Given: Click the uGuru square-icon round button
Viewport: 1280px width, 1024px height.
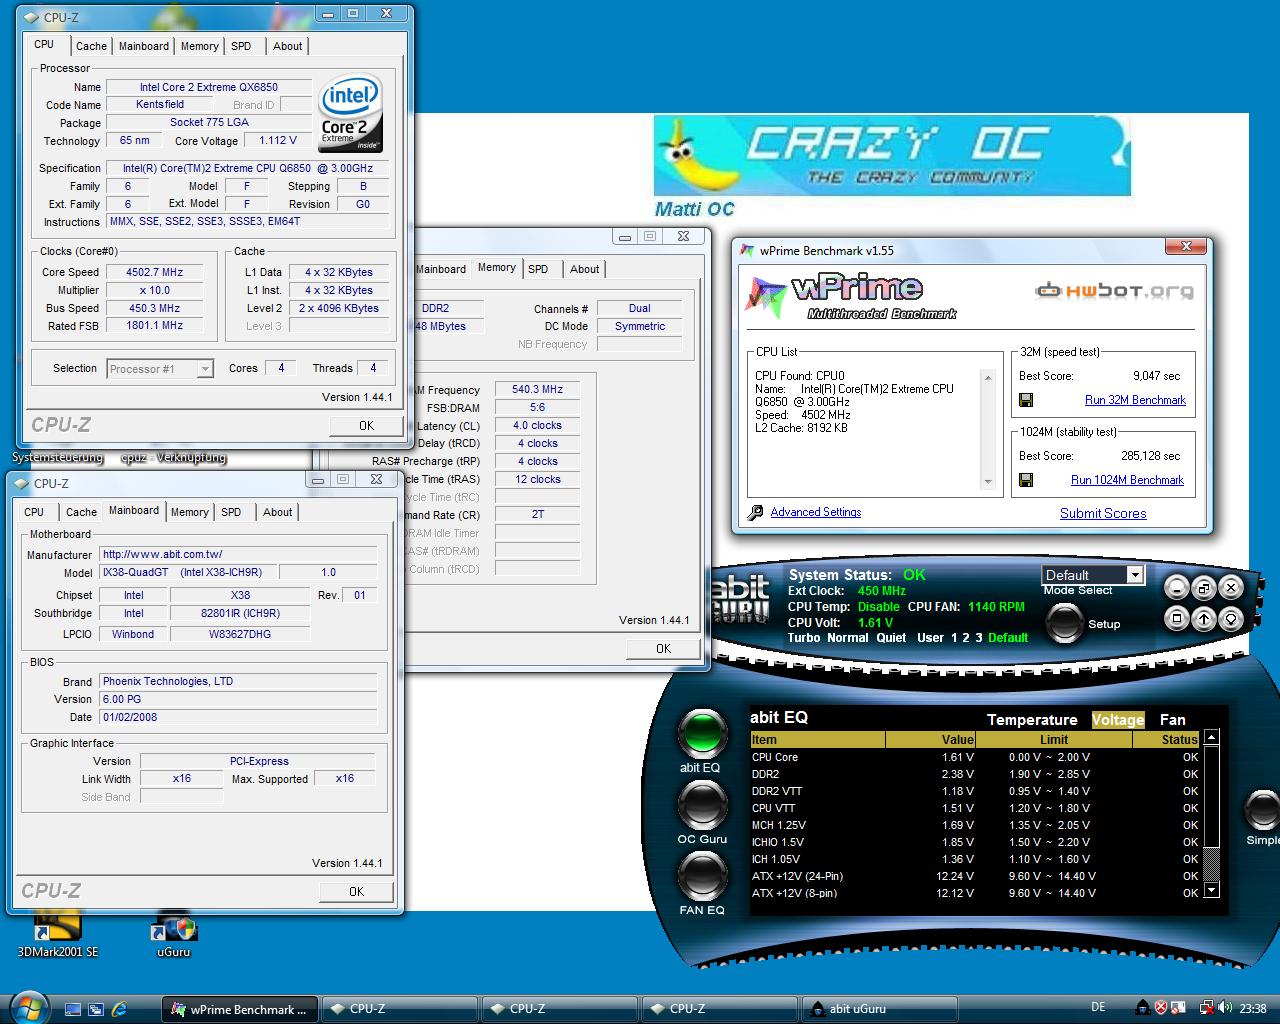Looking at the screenshot, I should tap(1176, 618).
